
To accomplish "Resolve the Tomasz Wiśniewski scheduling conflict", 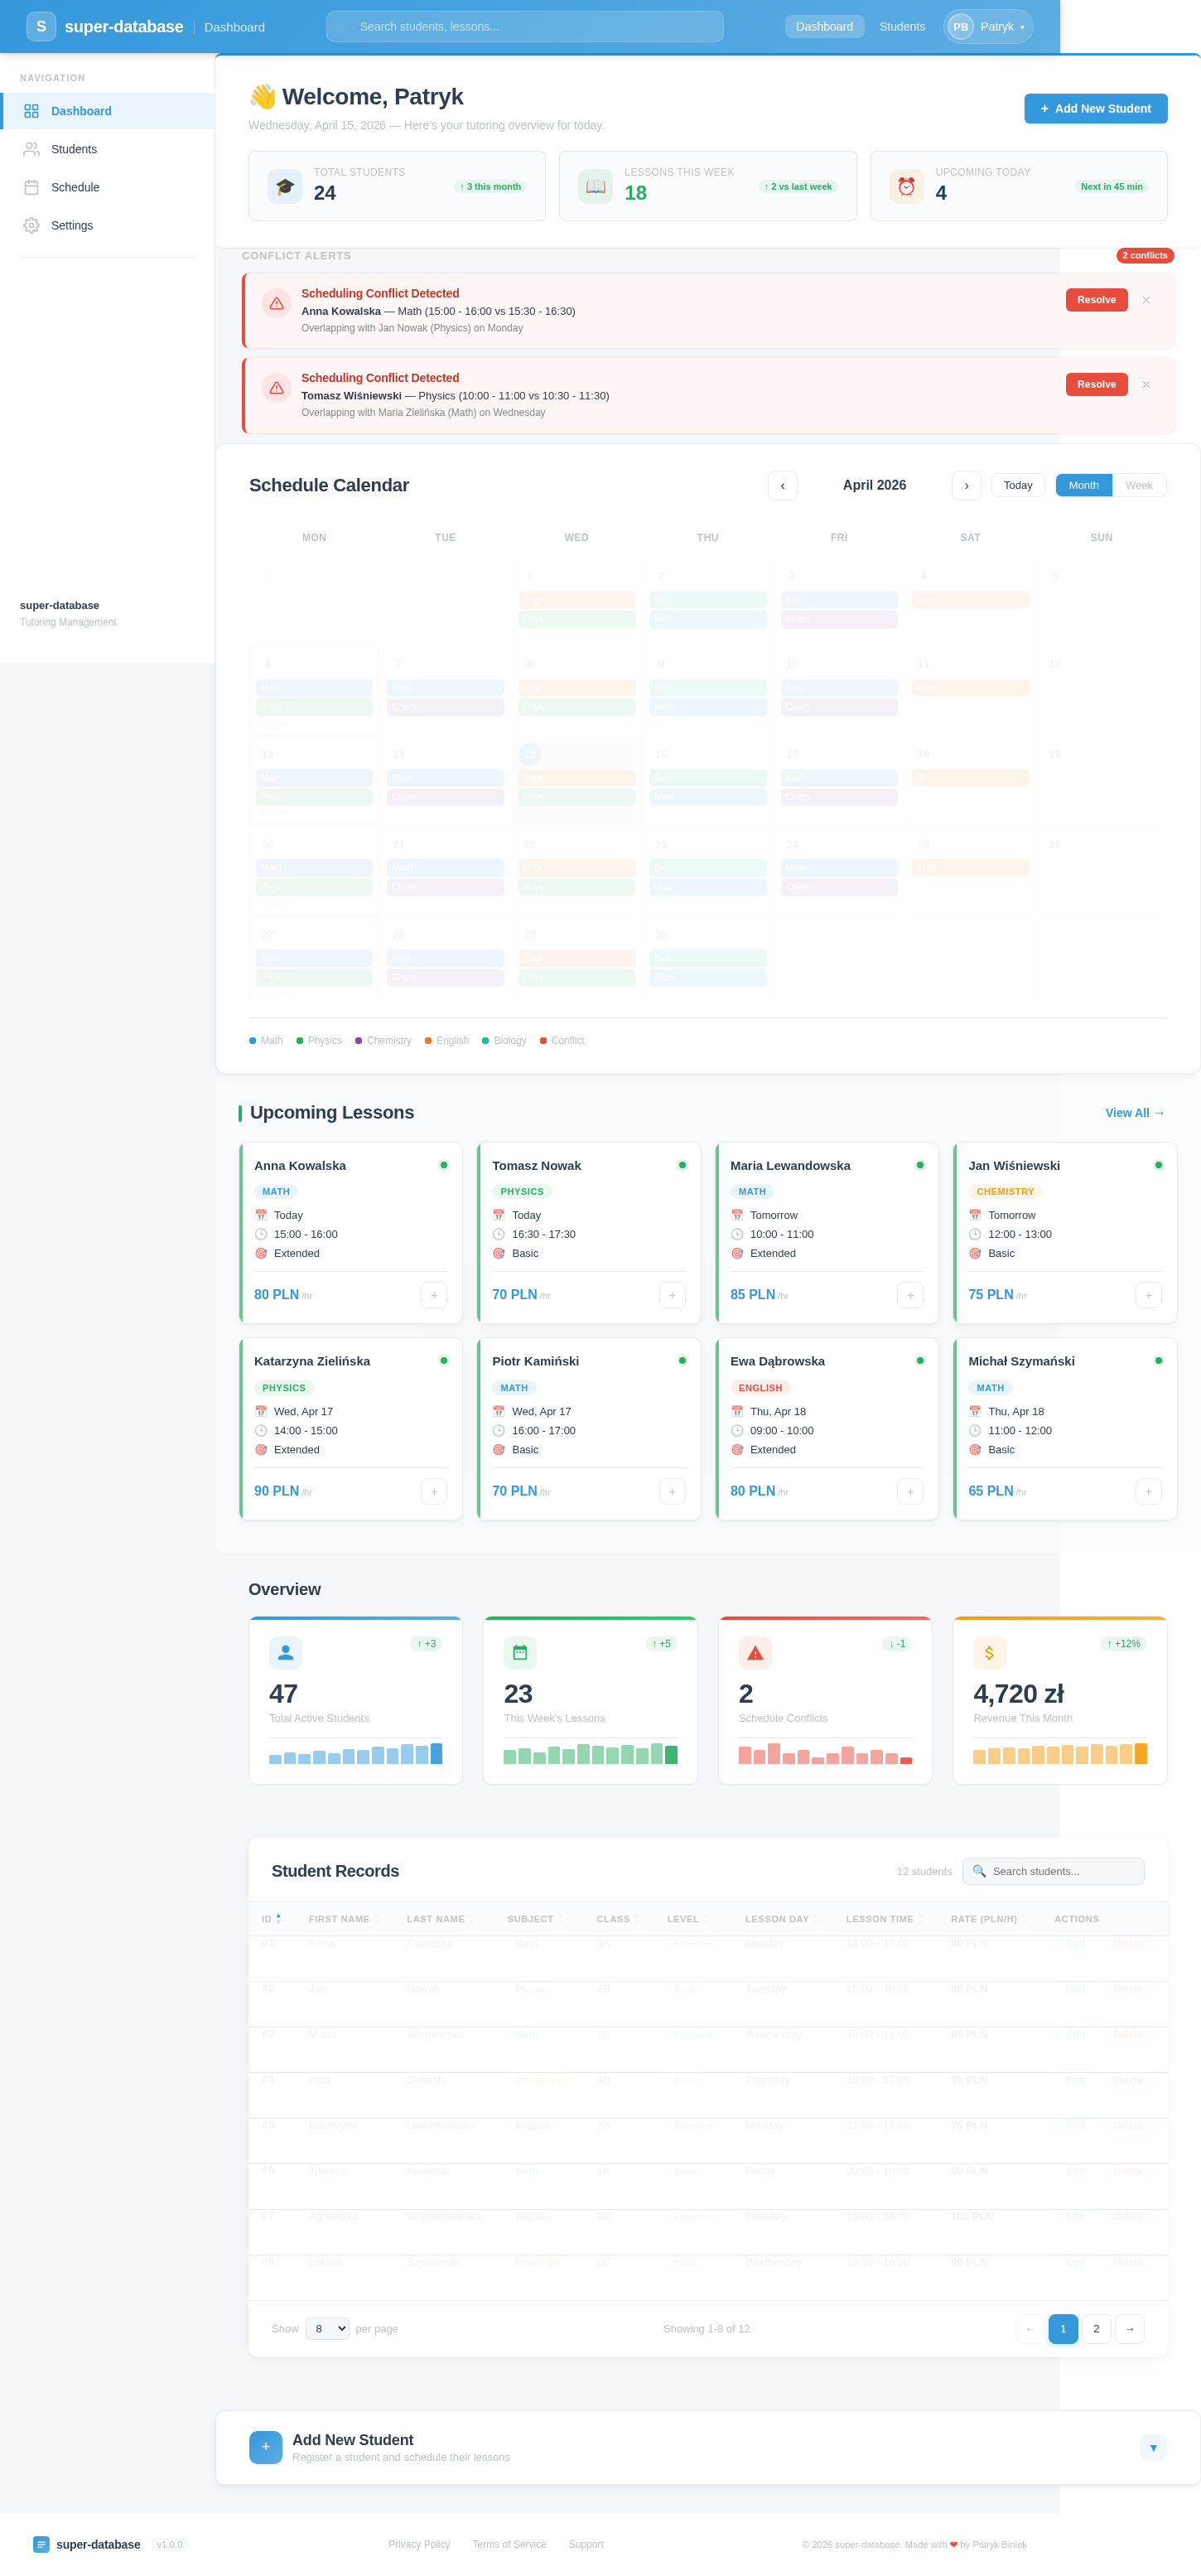I will pyautogui.click(x=1096, y=384).
